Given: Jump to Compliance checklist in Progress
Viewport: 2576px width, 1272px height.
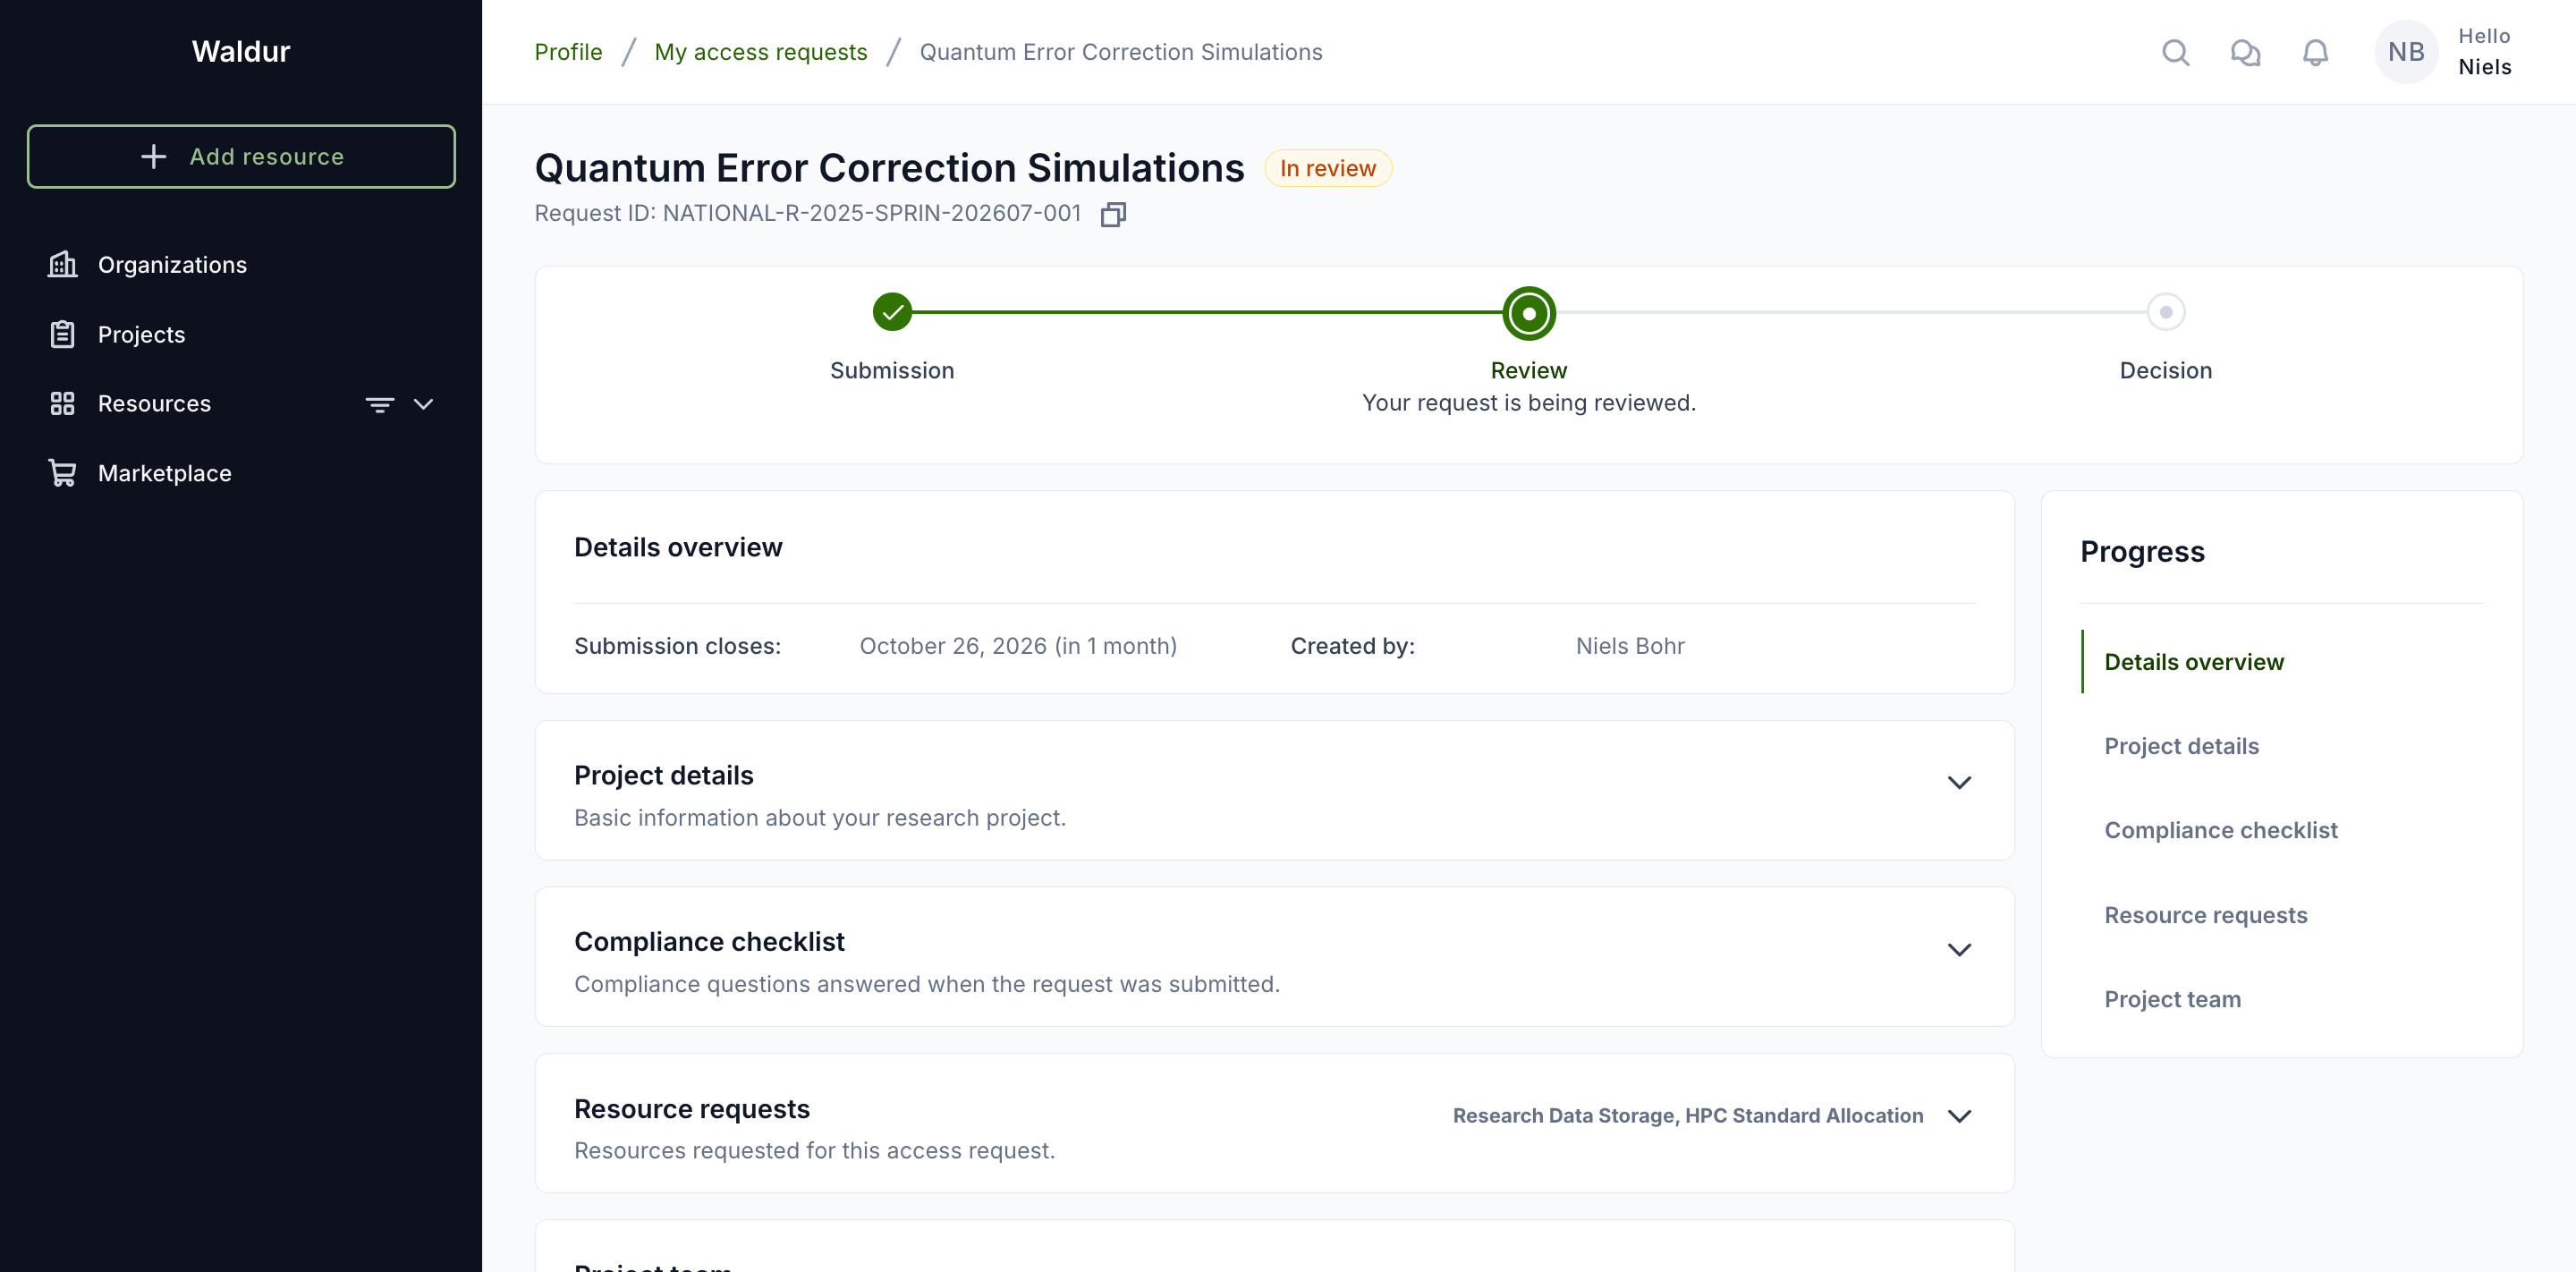Looking at the screenshot, I should coord(2220,830).
